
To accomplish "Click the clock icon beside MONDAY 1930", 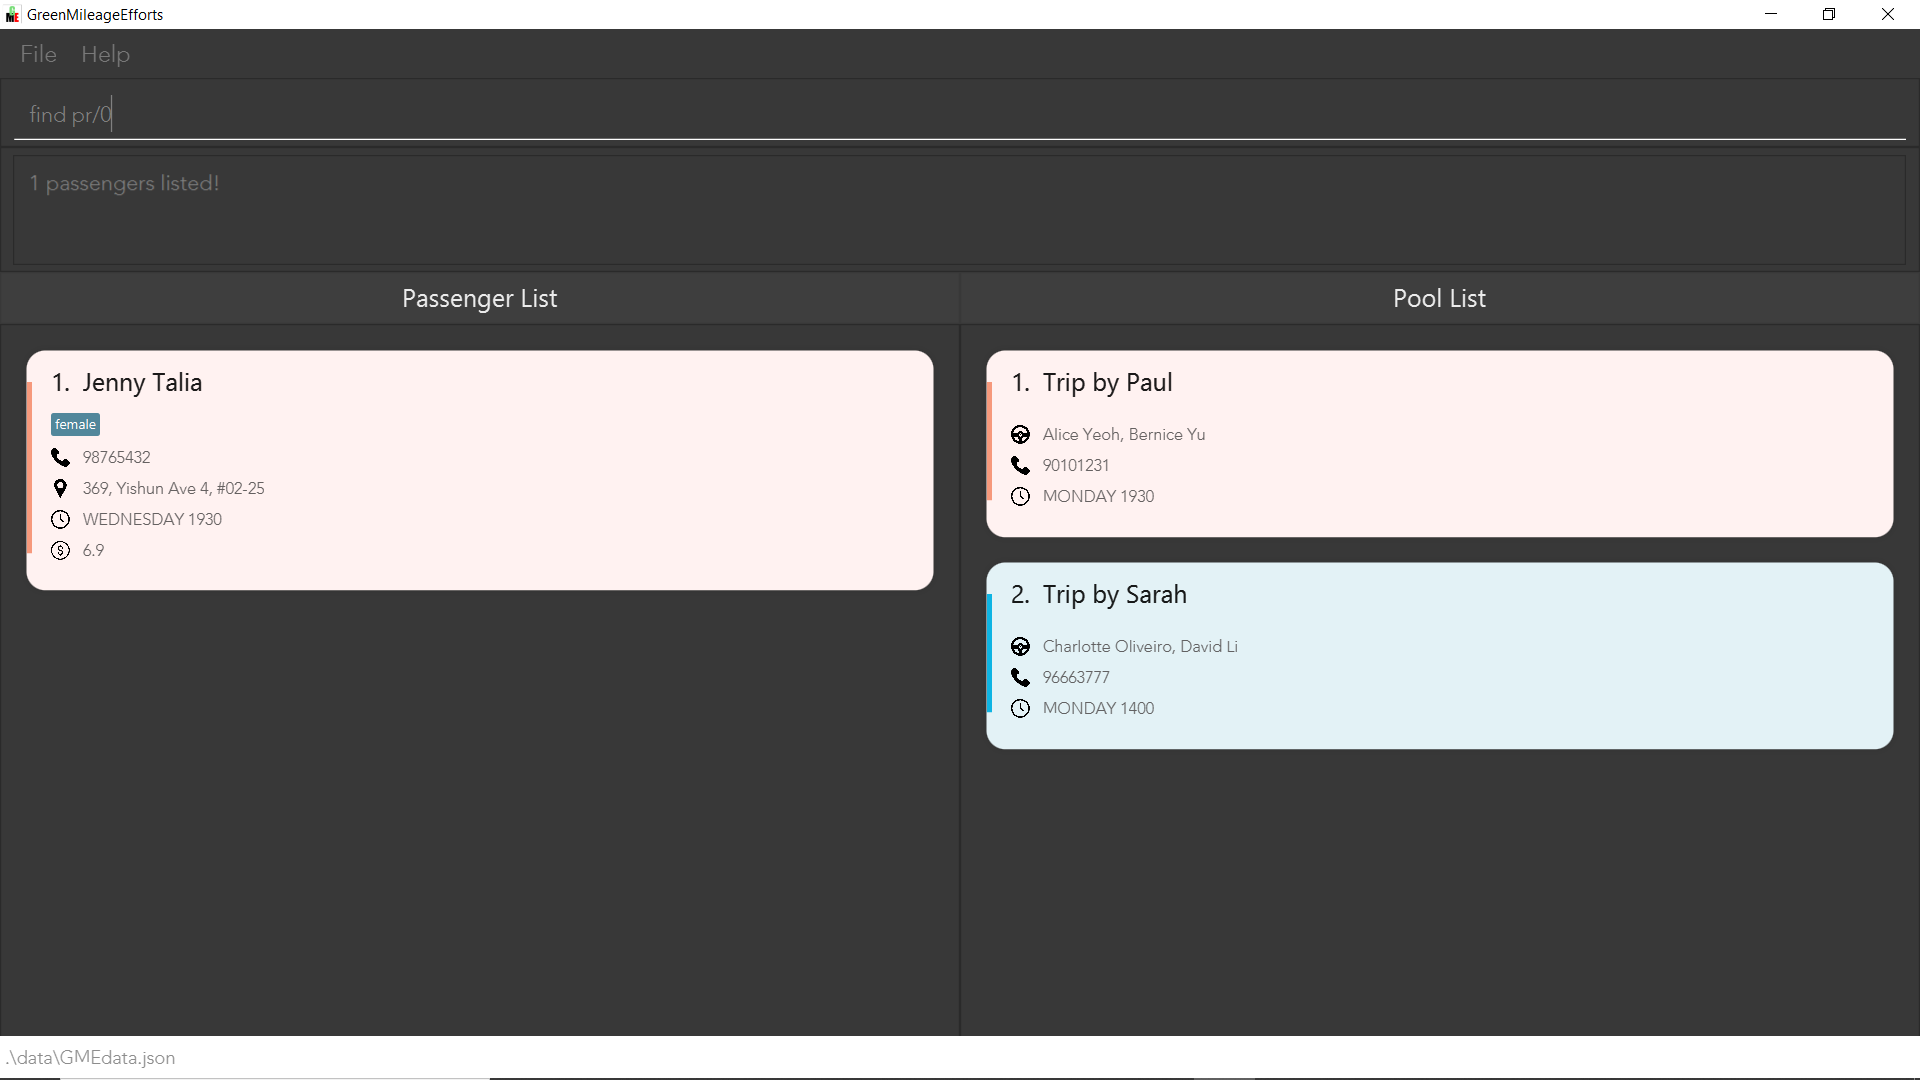I will coord(1020,496).
